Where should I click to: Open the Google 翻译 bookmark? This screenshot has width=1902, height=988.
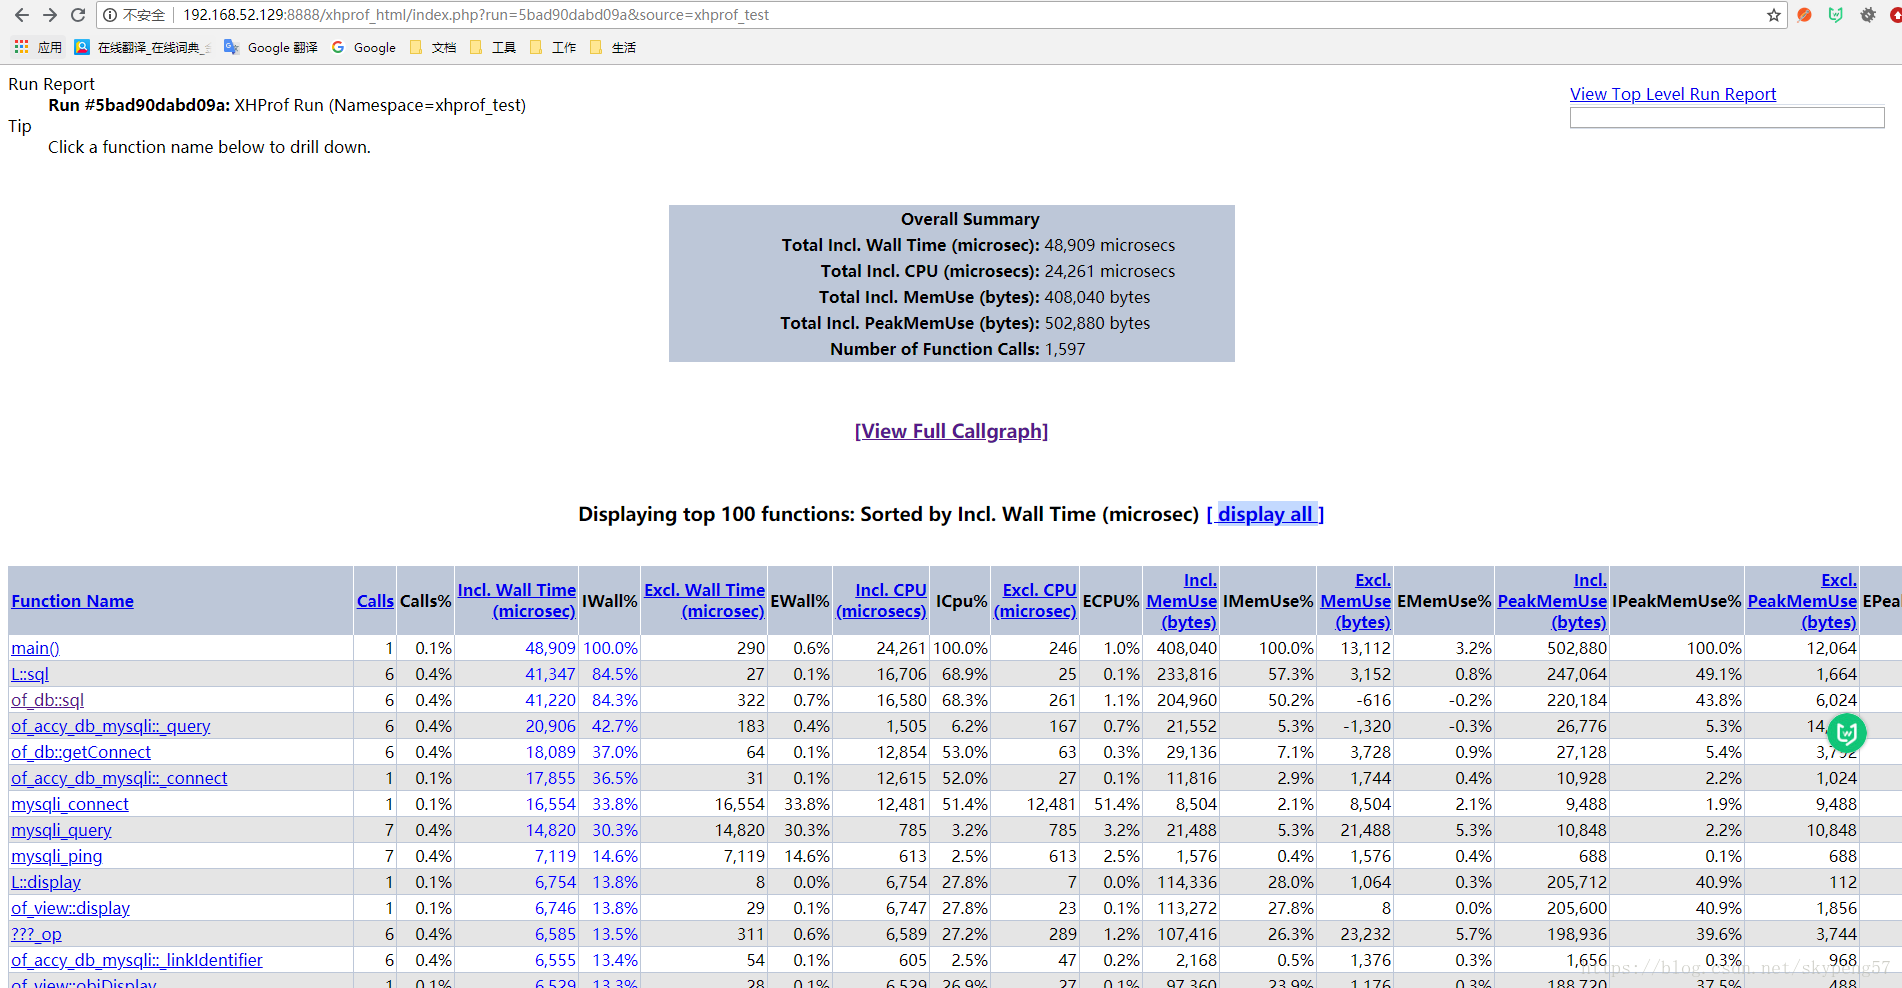(x=271, y=47)
